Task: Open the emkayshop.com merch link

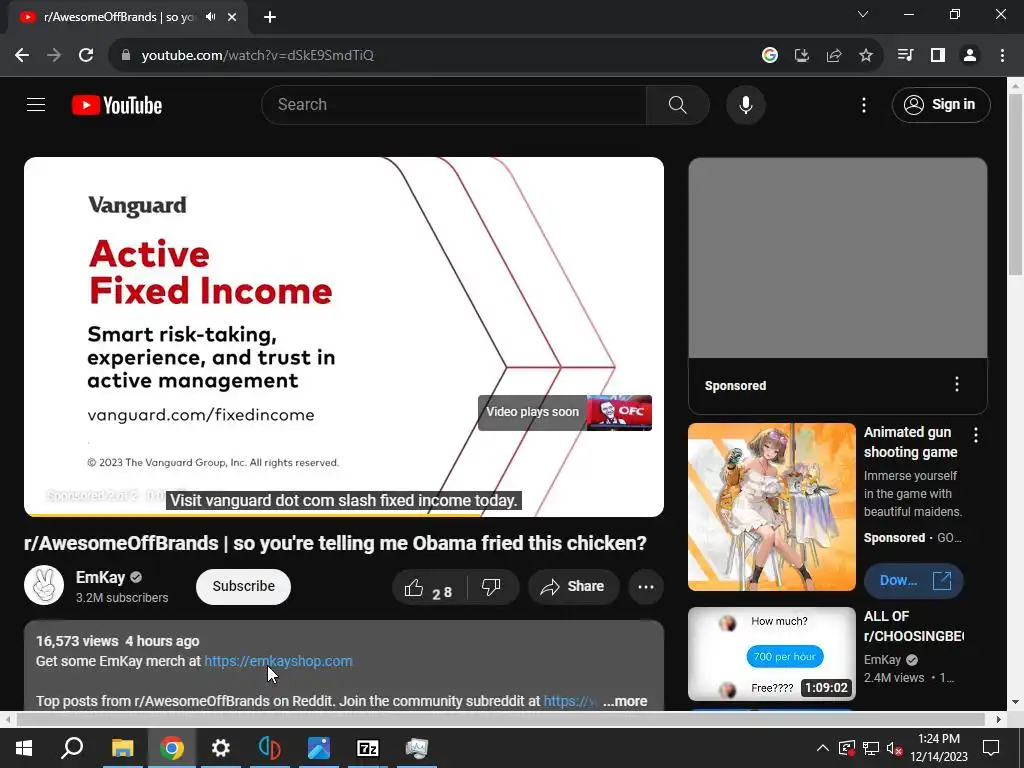Action: 278,661
